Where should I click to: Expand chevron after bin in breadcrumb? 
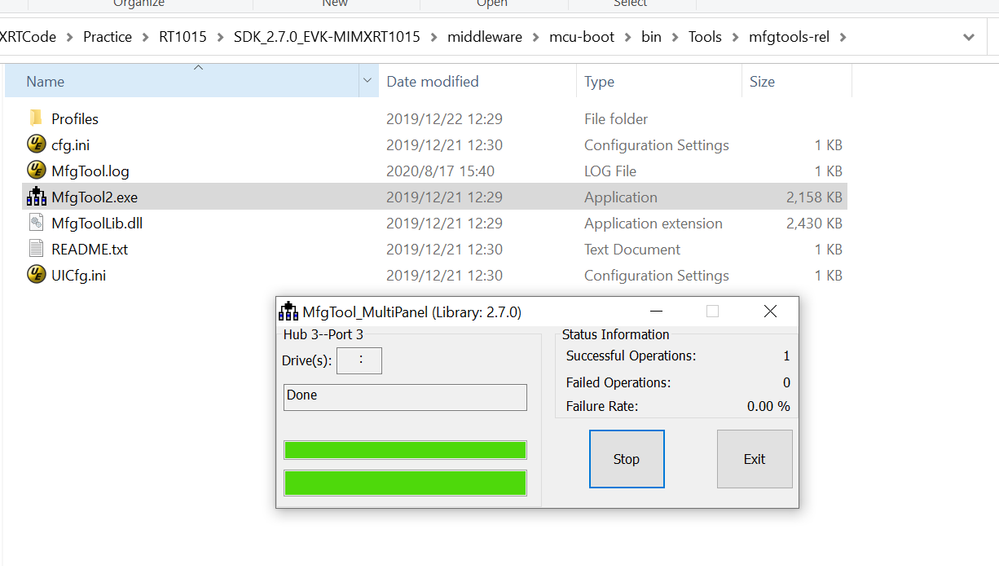(x=675, y=37)
